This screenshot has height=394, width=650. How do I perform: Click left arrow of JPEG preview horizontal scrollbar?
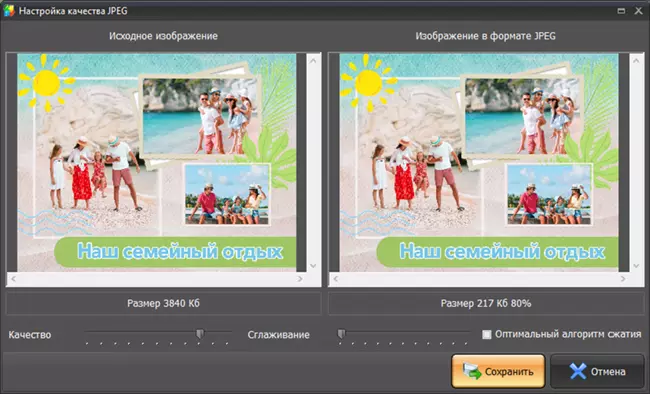pyautogui.click(x=336, y=279)
